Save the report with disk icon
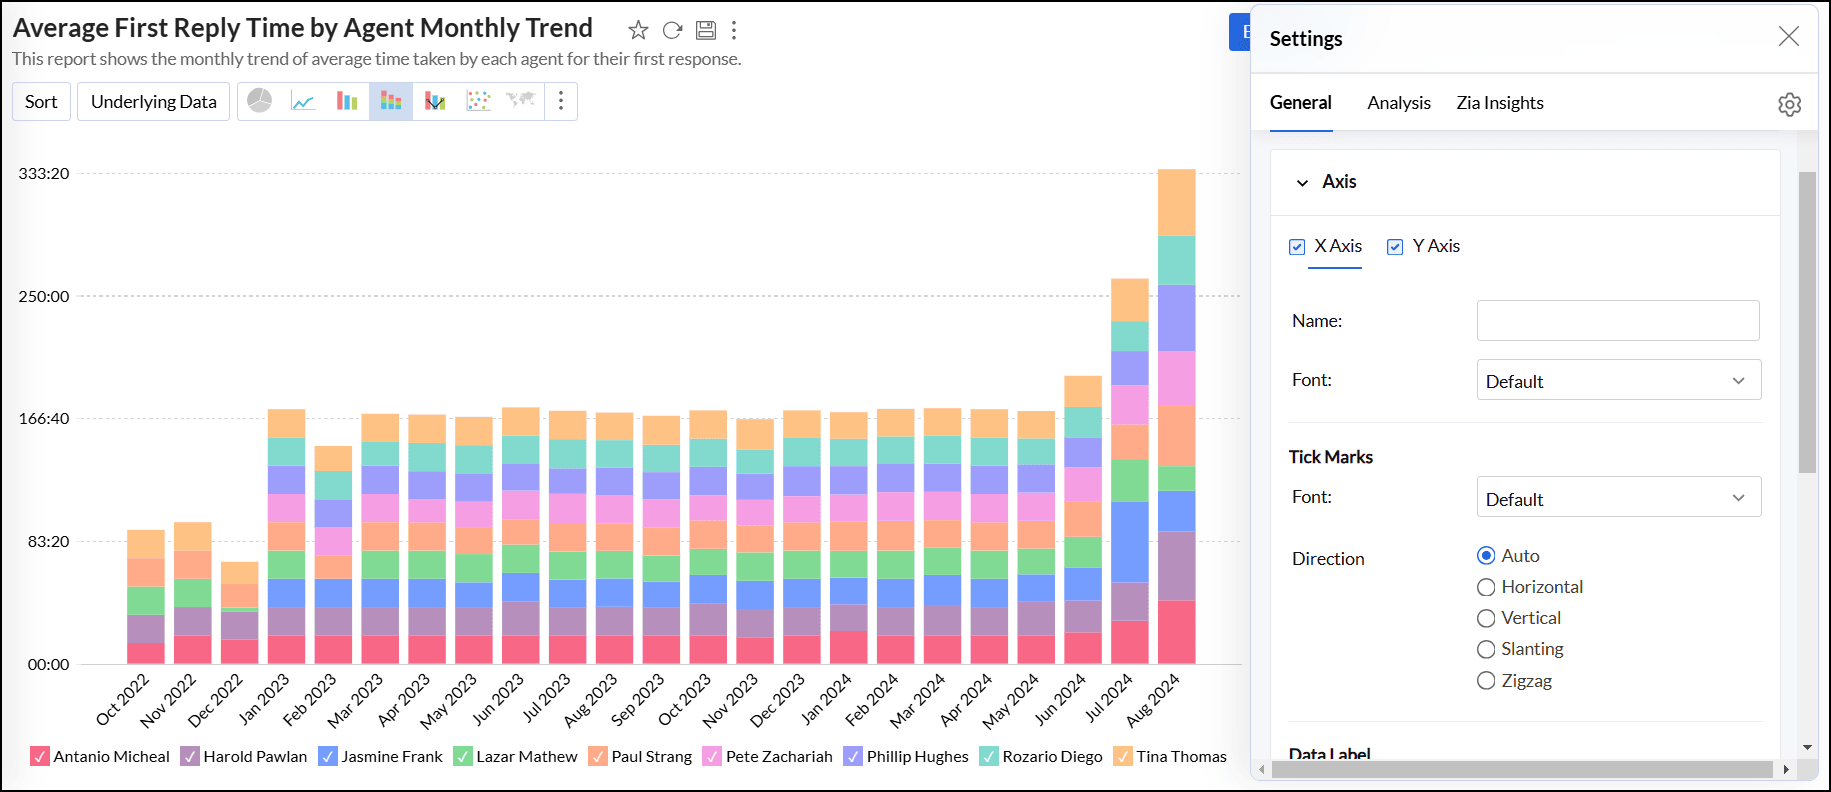This screenshot has width=1831, height=792. pyautogui.click(x=706, y=30)
